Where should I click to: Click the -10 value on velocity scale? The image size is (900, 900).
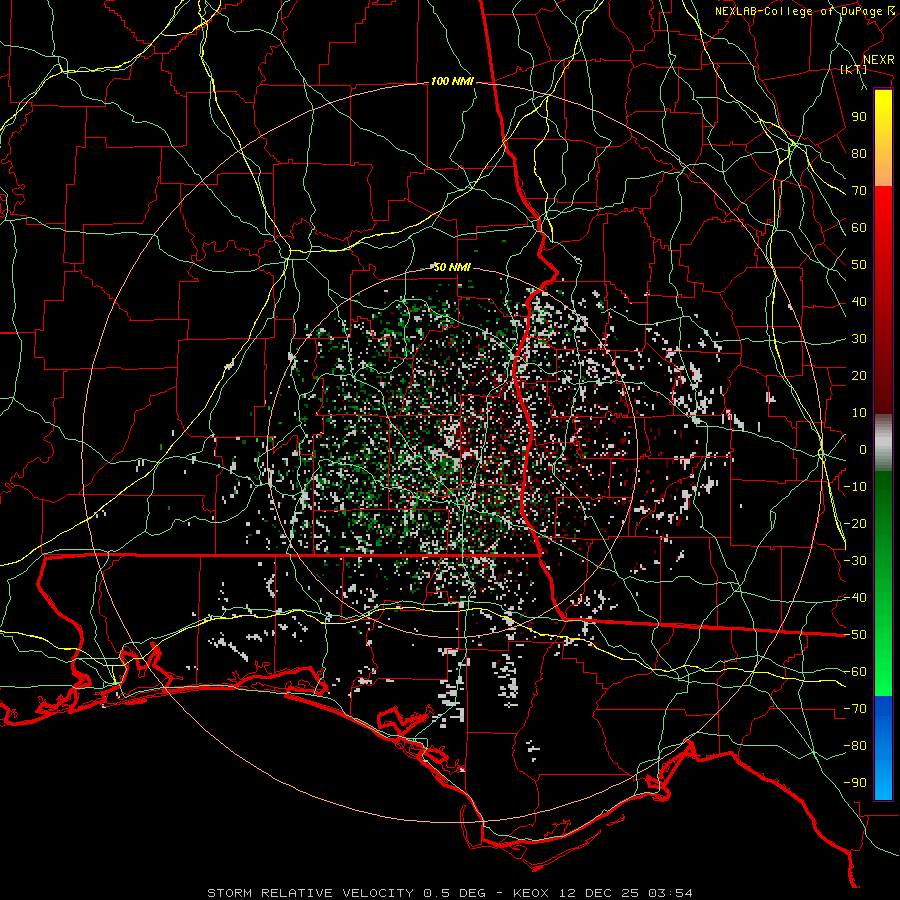855,487
